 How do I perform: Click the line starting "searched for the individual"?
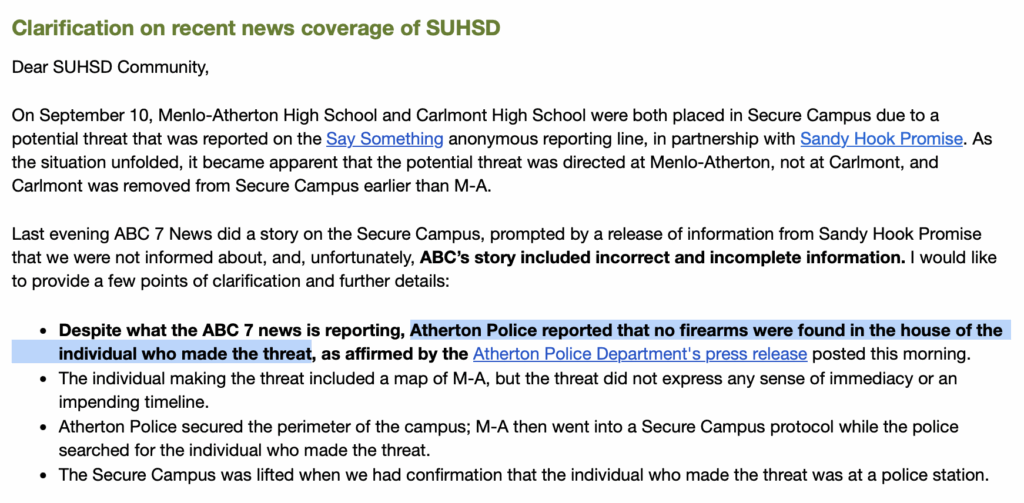tap(250, 448)
